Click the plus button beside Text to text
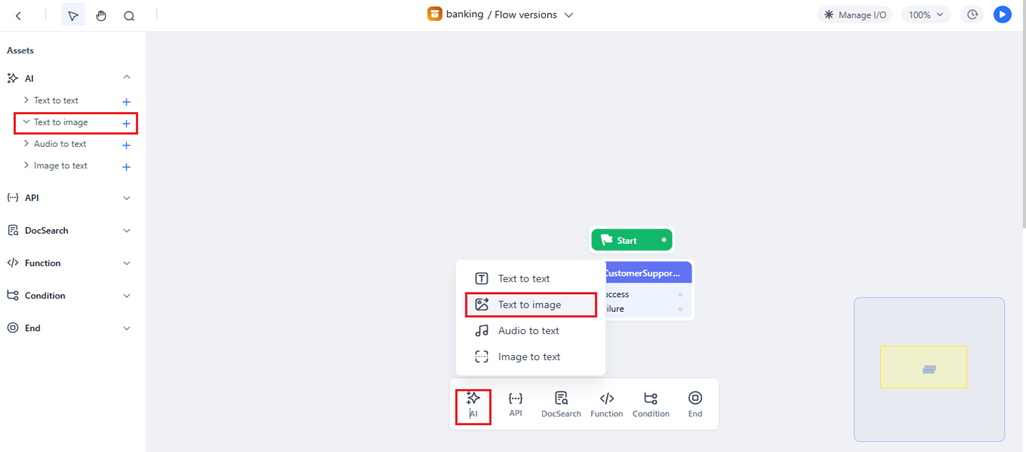 click(x=126, y=102)
